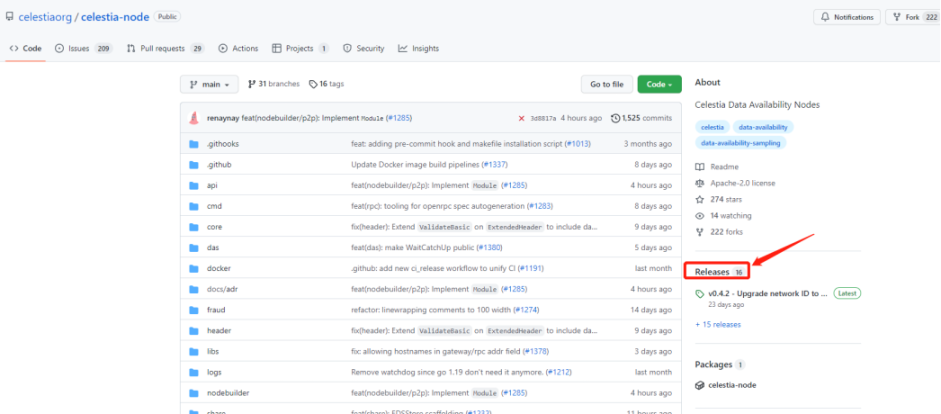This screenshot has height=414, width=941.
Task: Click the failed CI status X icon
Action: [521, 118]
